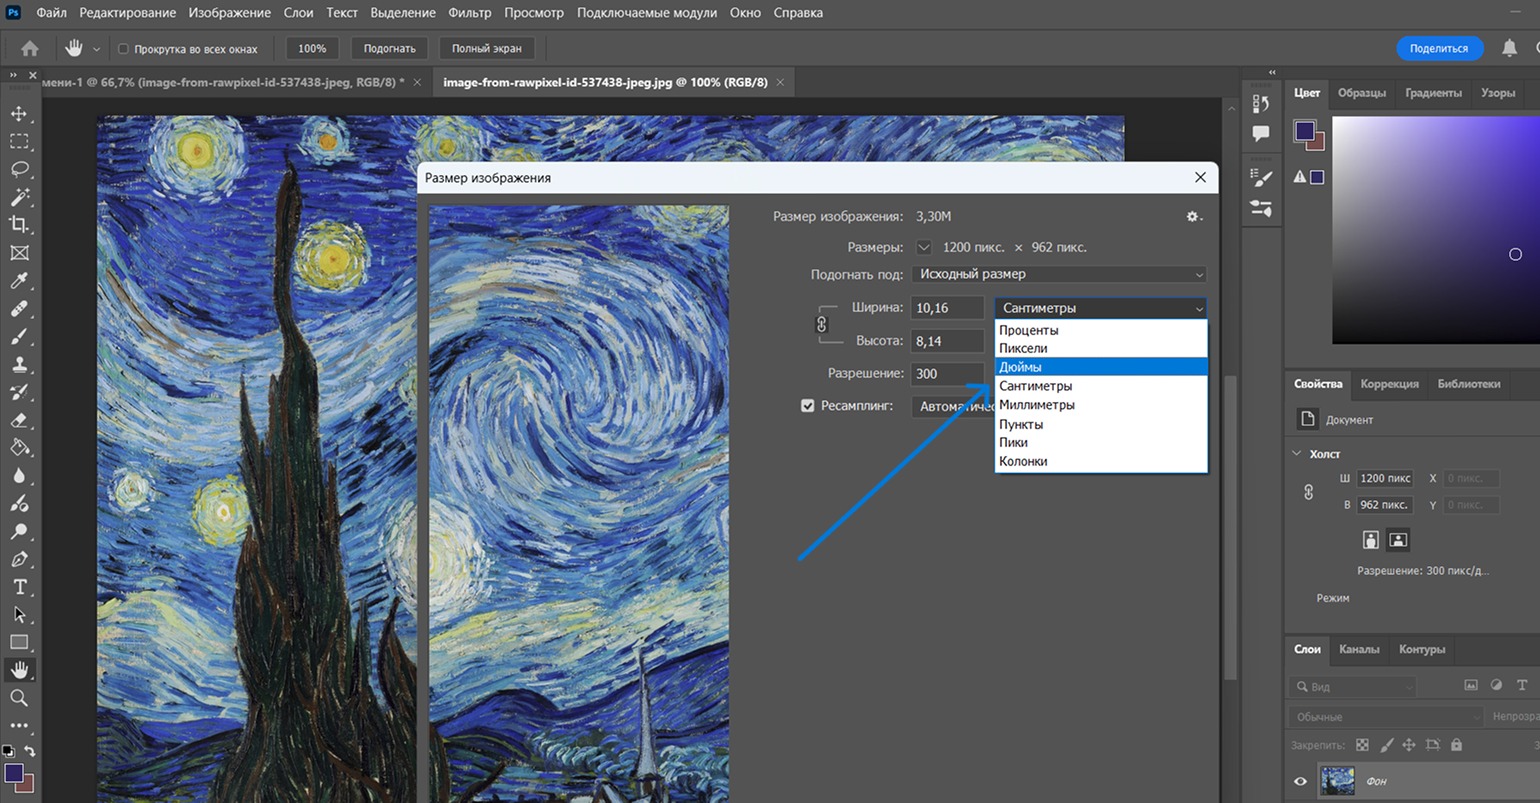This screenshot has width=1540, height=803.
Task: Swap foreground and background colors
Action: point(30,751)
